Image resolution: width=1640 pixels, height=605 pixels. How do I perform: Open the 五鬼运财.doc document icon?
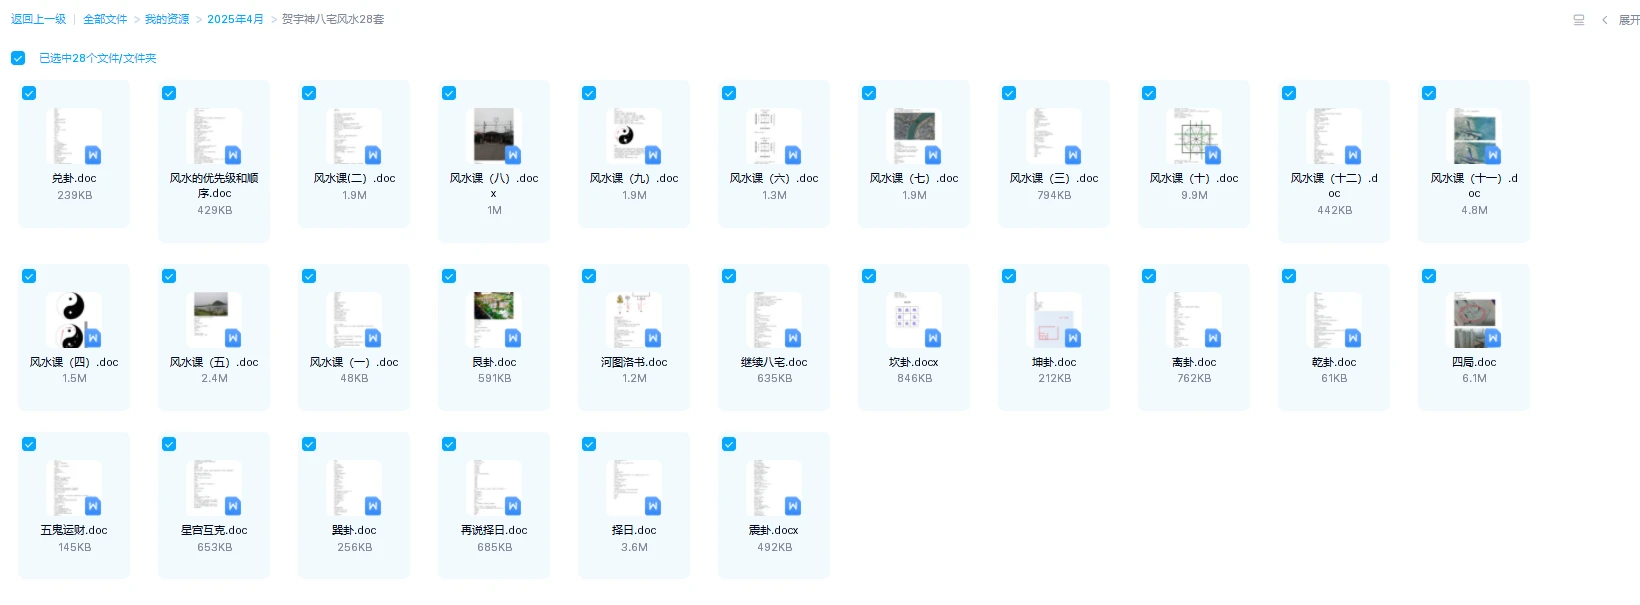pyautogui.click(x=75, y=488)
